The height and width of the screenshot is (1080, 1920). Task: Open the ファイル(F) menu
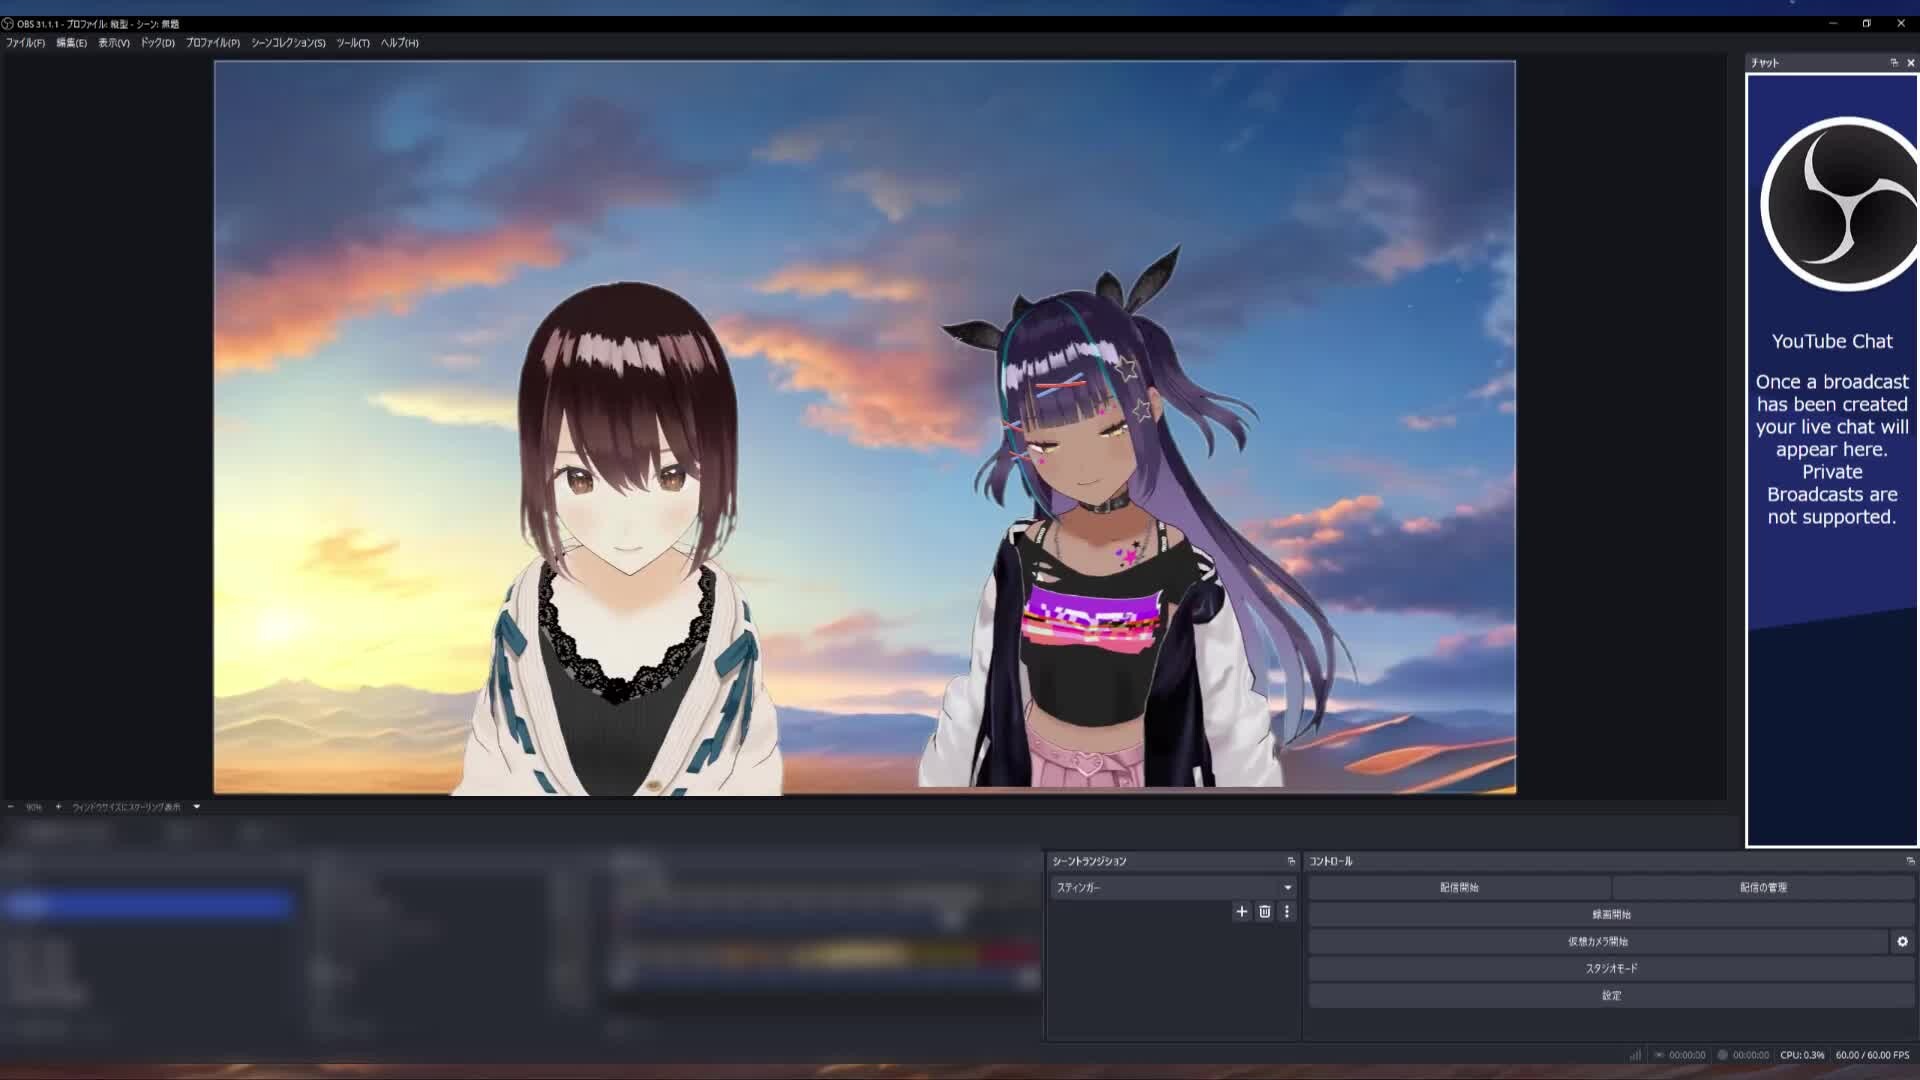click(25, 43)
